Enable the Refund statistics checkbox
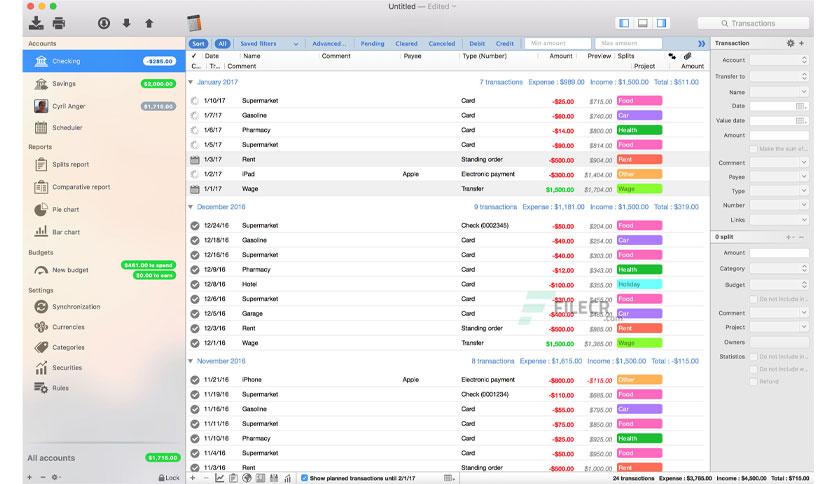This screenshot has width=836, height=484. 753,382
